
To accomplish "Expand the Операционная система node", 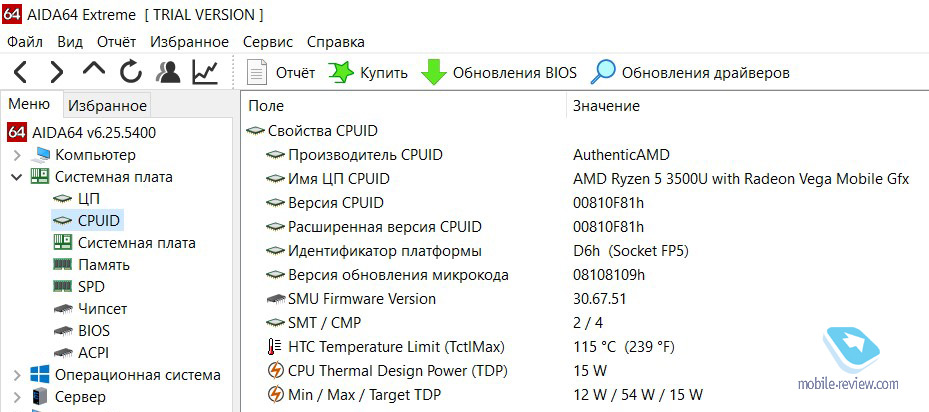I will 17,375.
